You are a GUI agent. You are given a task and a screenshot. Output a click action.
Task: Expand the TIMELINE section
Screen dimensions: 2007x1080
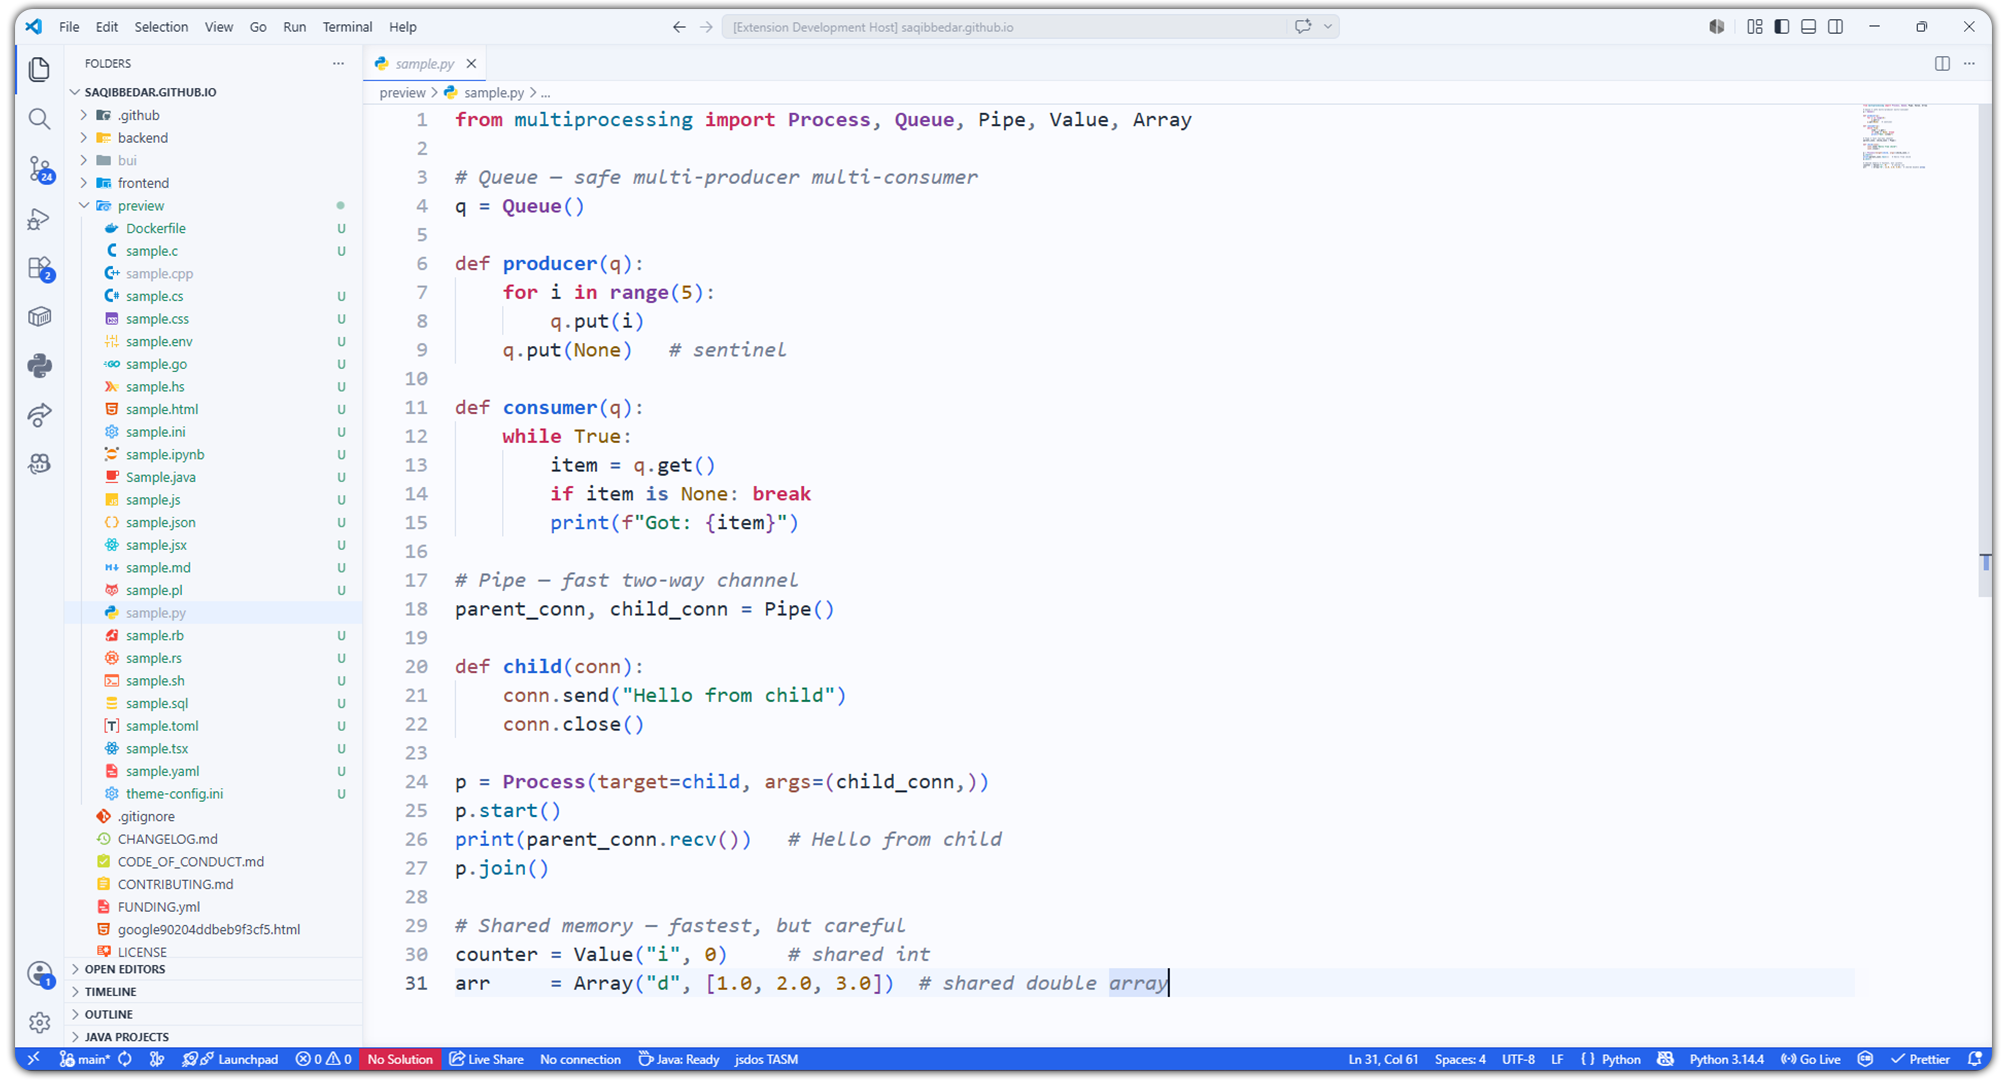point(214,992)
